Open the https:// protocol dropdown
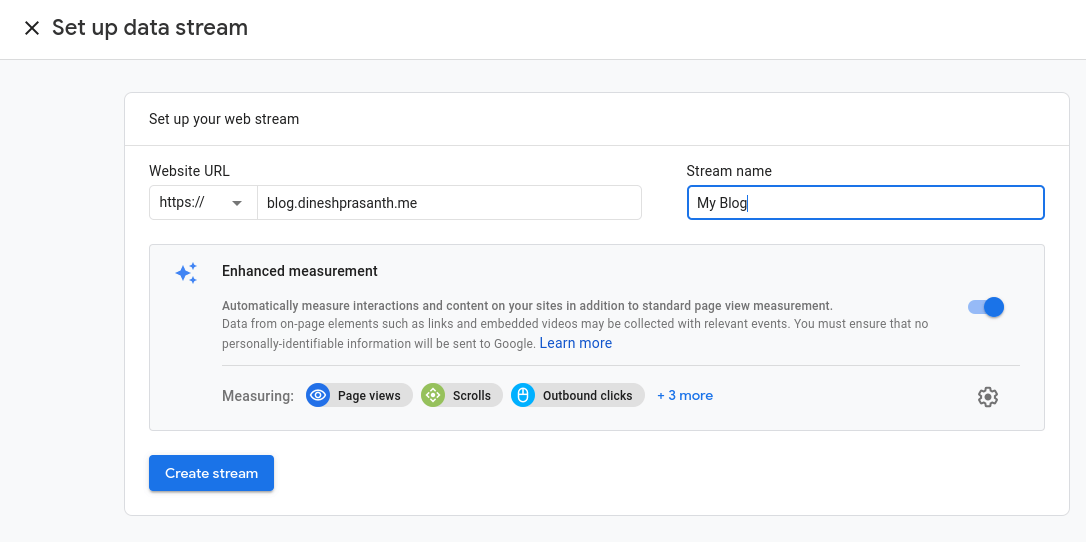 [x=203, y=202]
